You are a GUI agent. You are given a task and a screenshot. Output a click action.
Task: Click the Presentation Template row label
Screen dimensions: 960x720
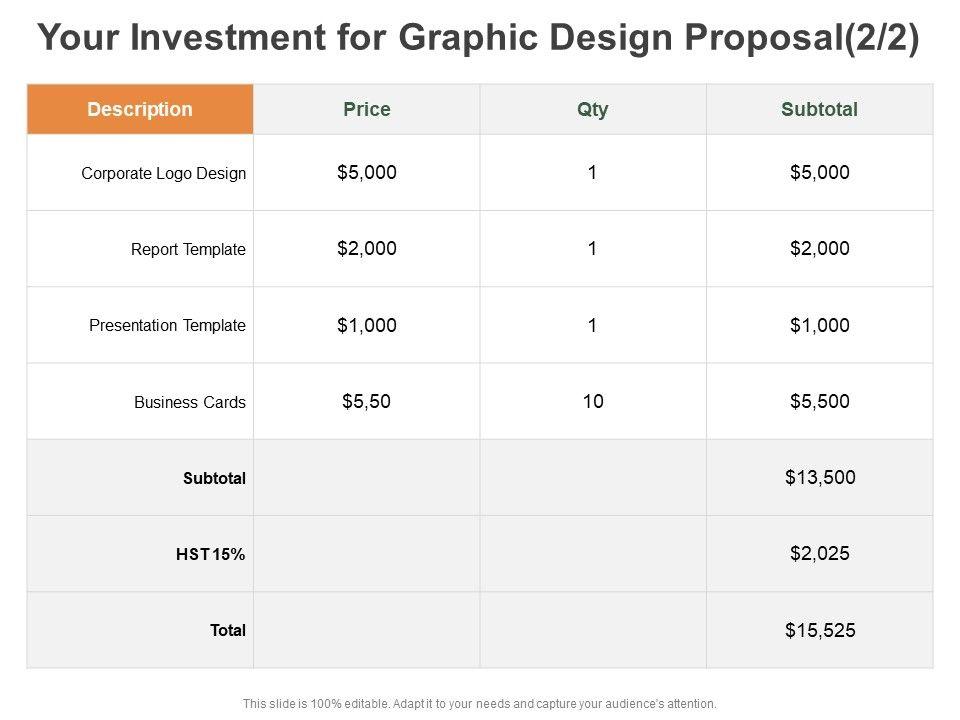click(167, 326)
